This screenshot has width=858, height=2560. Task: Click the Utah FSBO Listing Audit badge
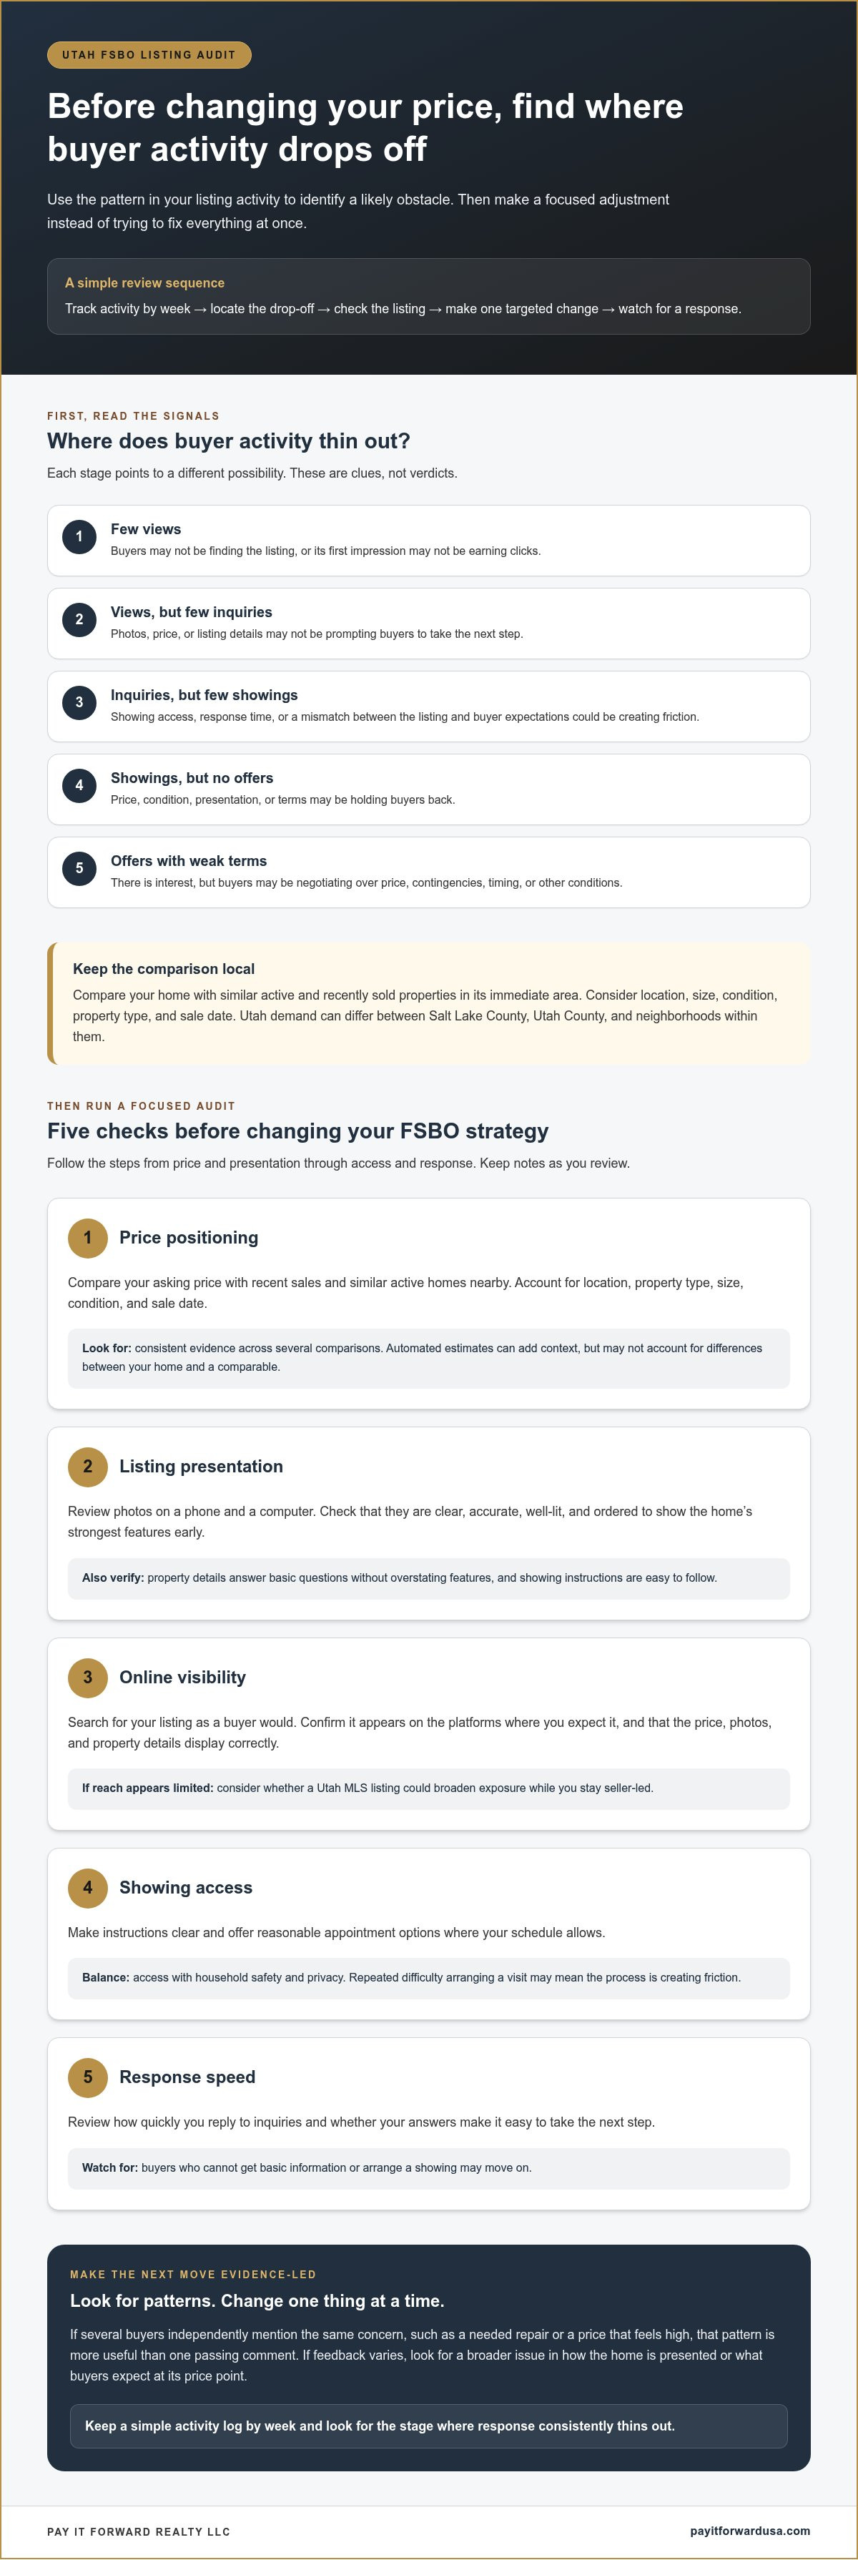(149, 55)
